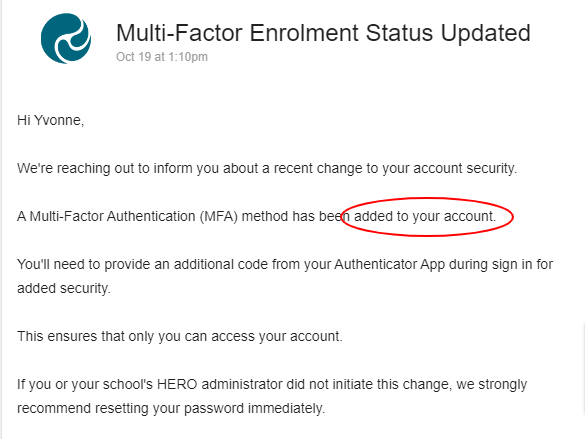Click the name Yvonne in the greeting
The image size is (585, 439).
click(x=58, y=120)
